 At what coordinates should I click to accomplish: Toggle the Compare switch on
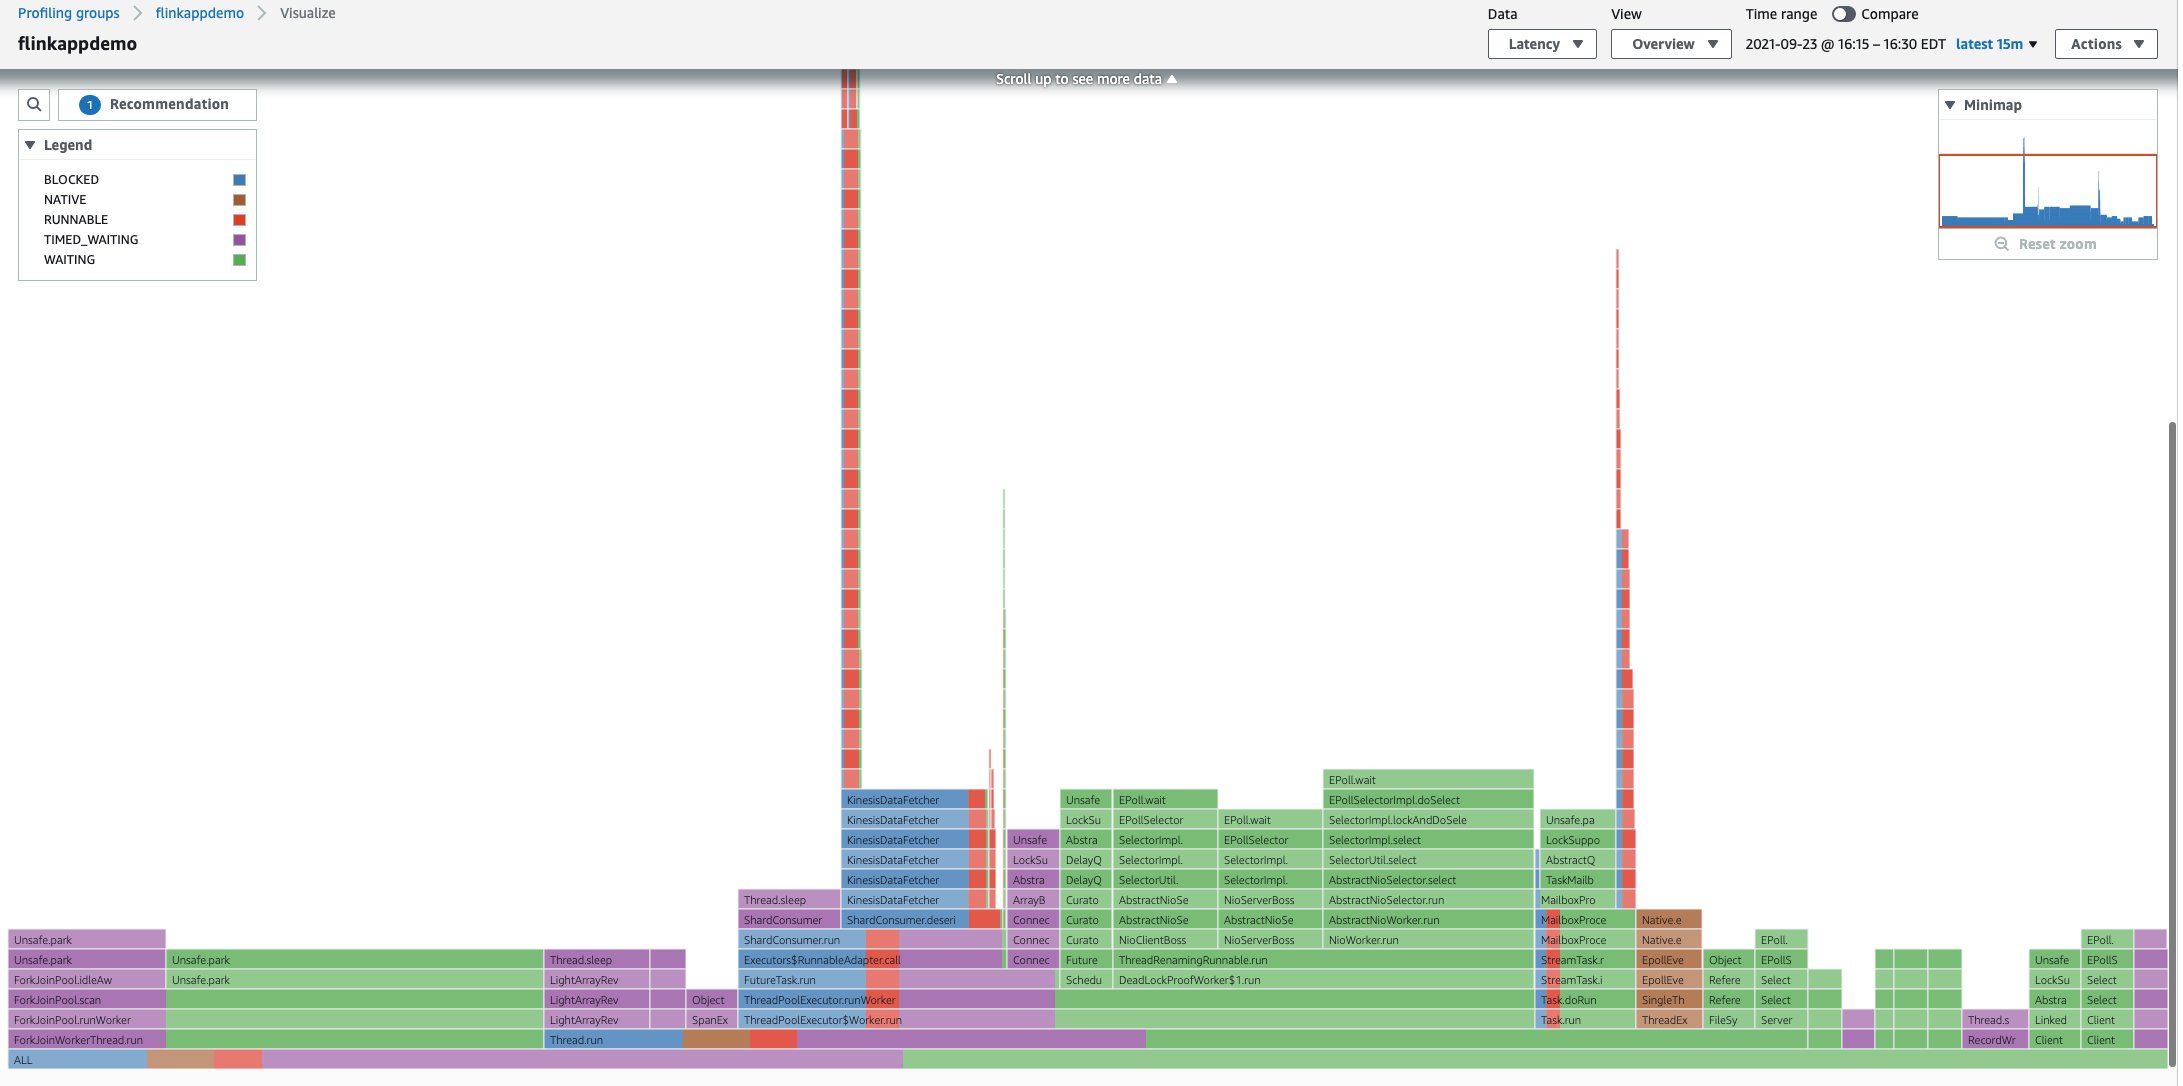click(1841, 15)
